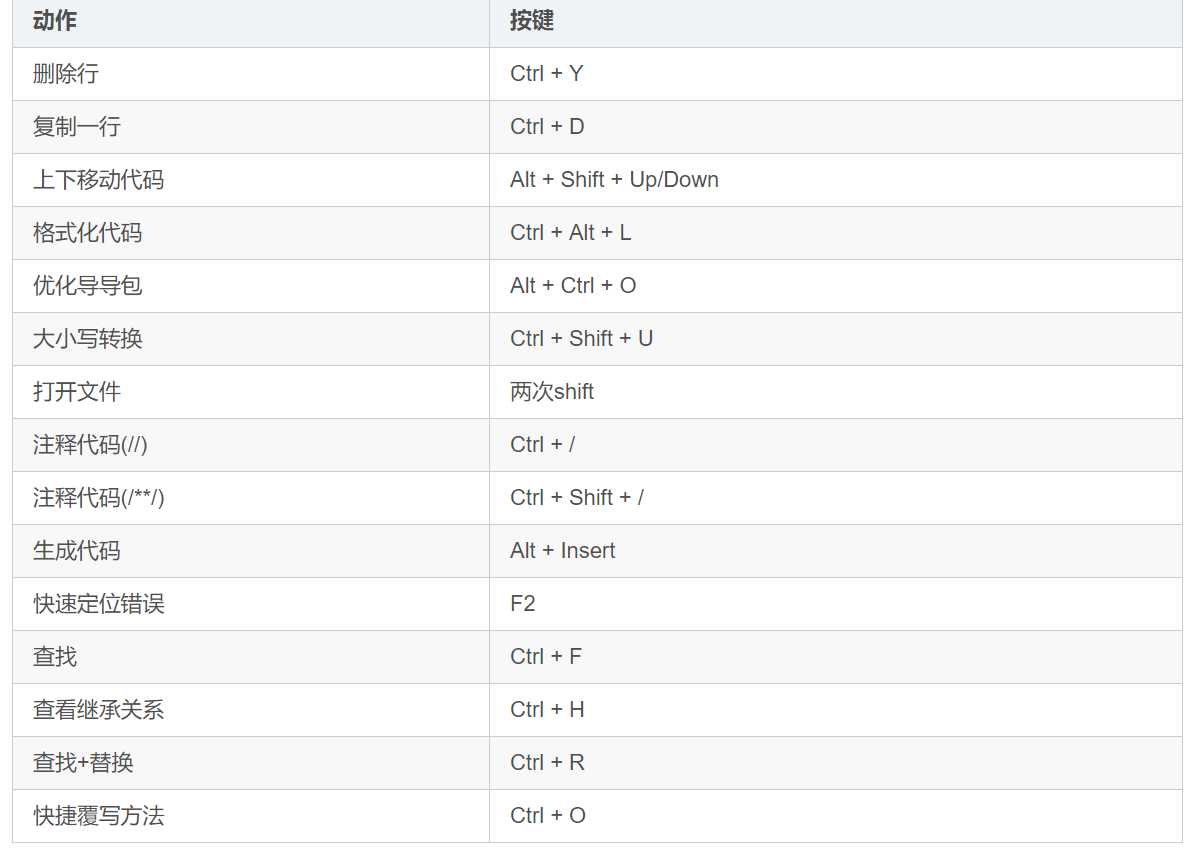Click the Ctrl + D shortcut text

pyautogui.click(x=547, y=127)
